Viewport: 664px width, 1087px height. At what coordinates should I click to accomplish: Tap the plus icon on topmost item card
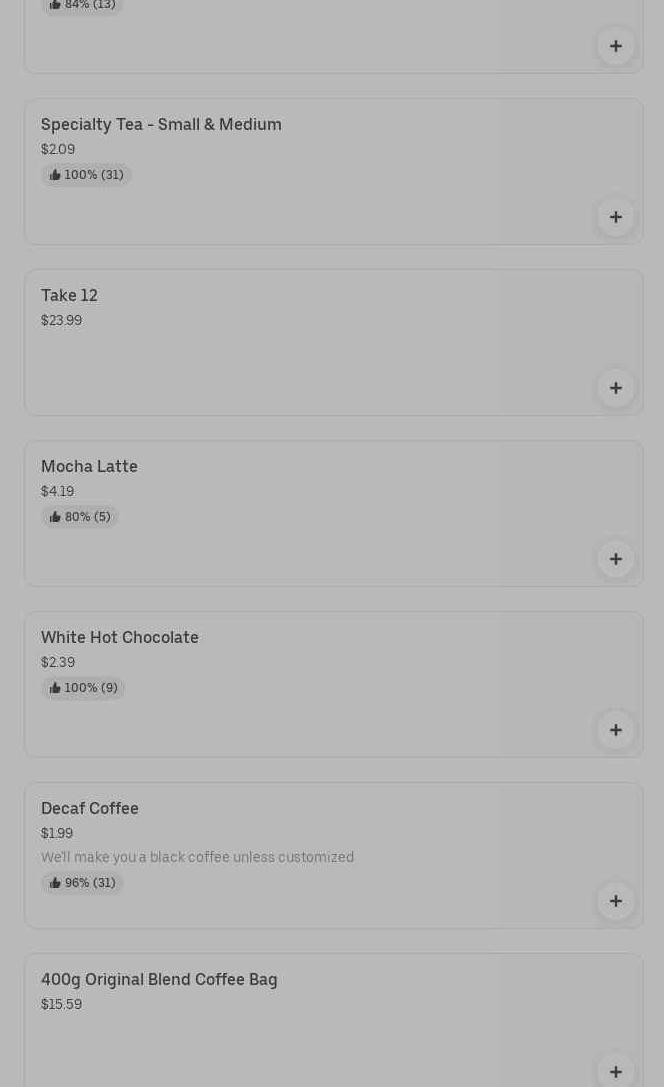(615, 46)
